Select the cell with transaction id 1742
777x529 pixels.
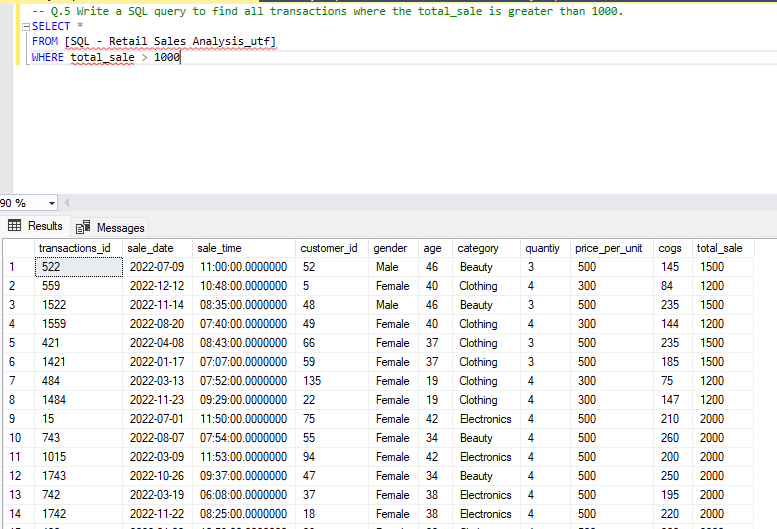coord(78,514)
